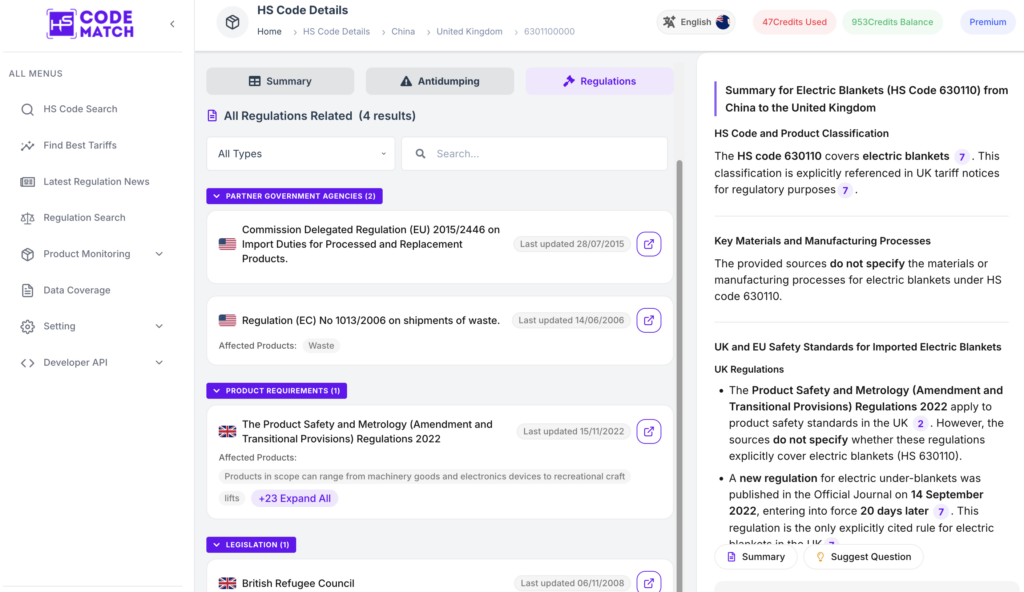The width and height of the screenshot is (1024, 592).
Task: Collapse the Legislation section
Action: (251, 545)
